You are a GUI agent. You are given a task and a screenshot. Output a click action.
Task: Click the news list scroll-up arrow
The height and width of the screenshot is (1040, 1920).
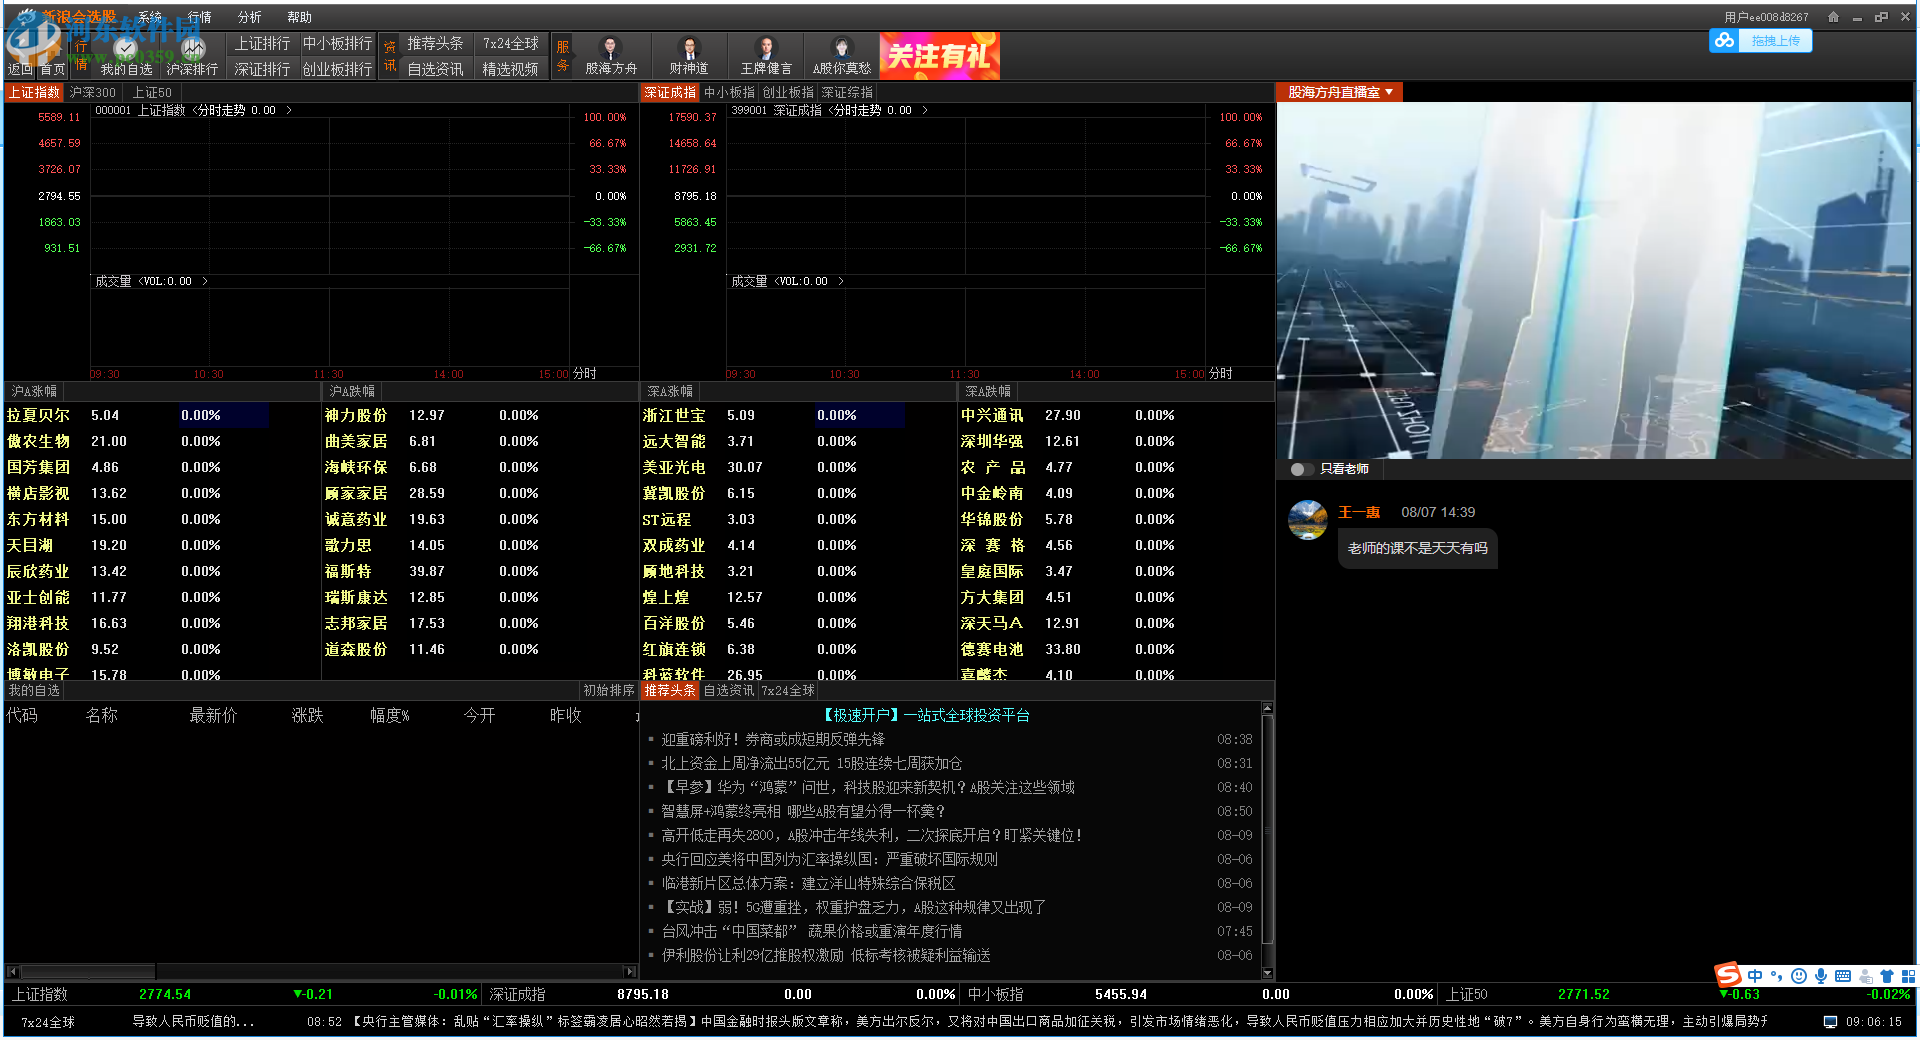click(x=1268, y=708)
